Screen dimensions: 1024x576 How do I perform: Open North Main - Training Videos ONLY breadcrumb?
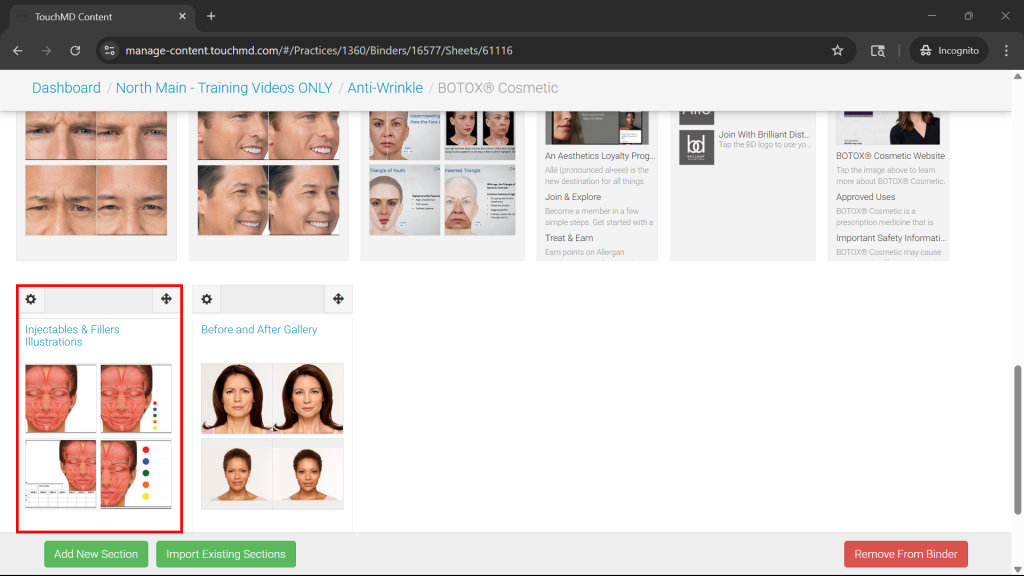click(x=224, y=88)
